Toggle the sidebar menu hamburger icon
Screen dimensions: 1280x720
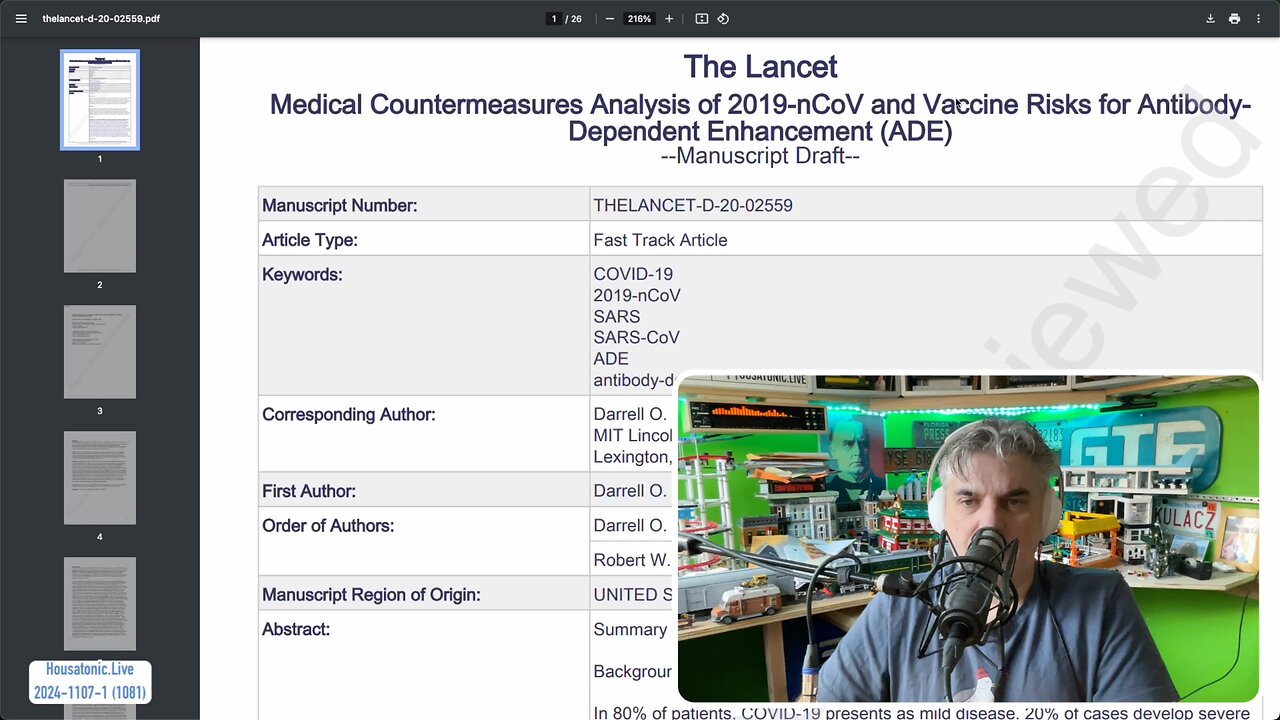click(21, 19)
